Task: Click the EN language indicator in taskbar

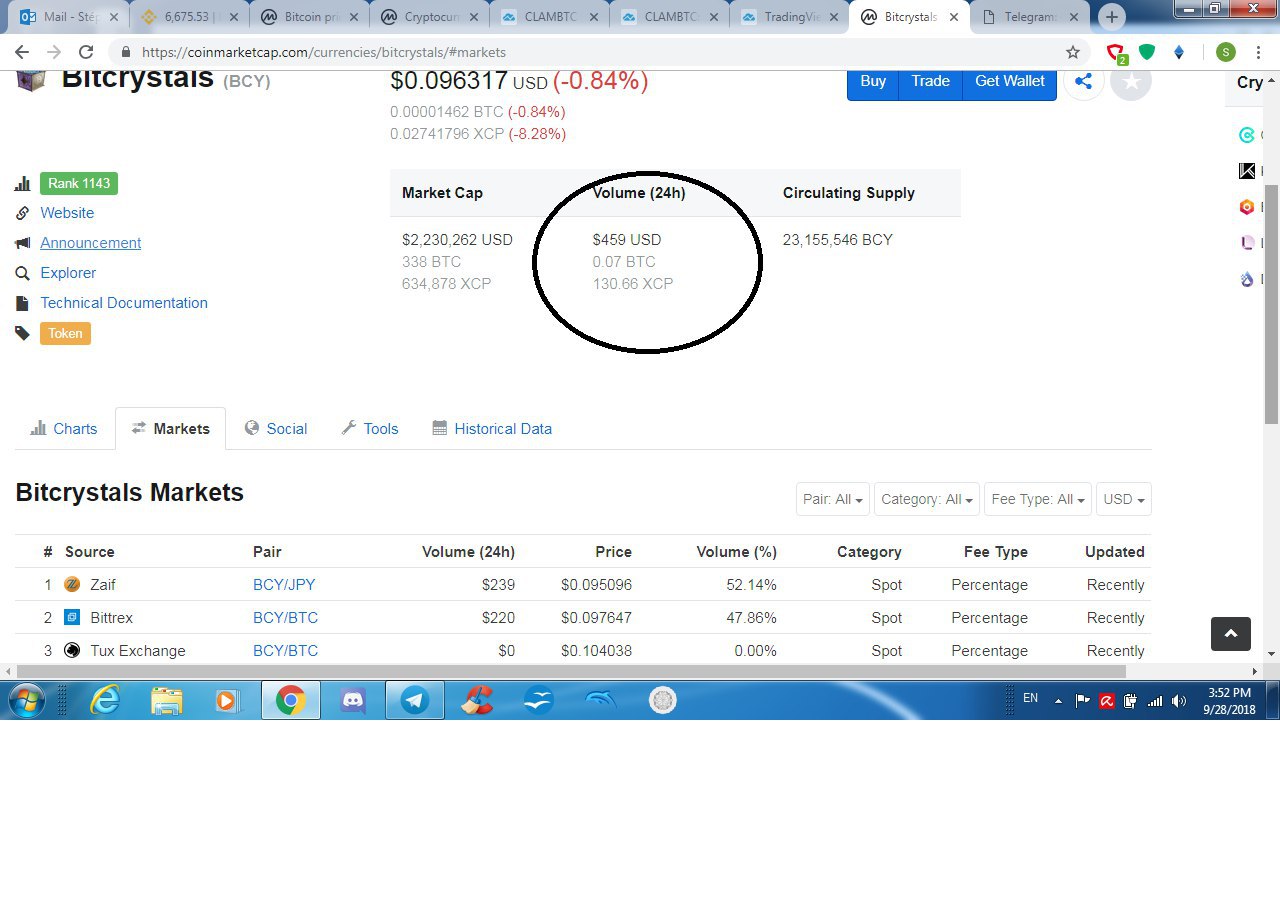Action: tap(1030, 698)
